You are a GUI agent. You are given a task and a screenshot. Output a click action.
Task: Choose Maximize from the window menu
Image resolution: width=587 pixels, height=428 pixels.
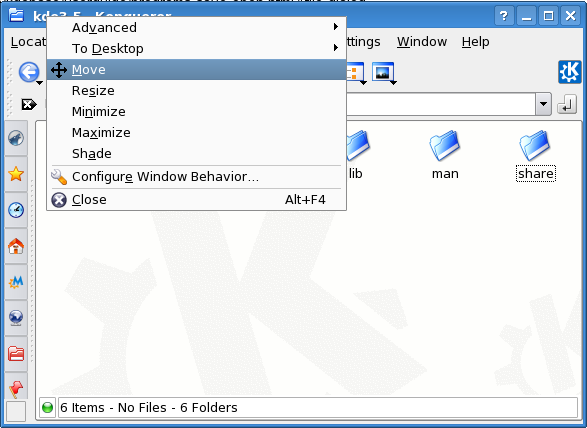click(196, 133)
